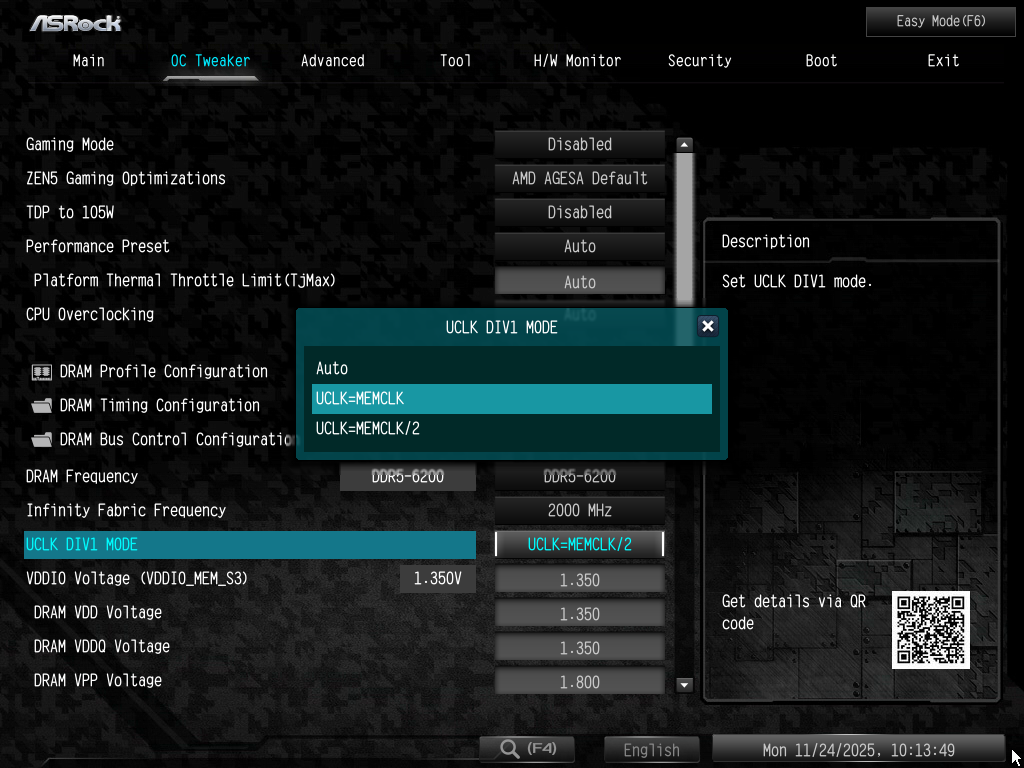
Task: Close the UCLK DIV1 MODE popup
Action: click(707, 326)
